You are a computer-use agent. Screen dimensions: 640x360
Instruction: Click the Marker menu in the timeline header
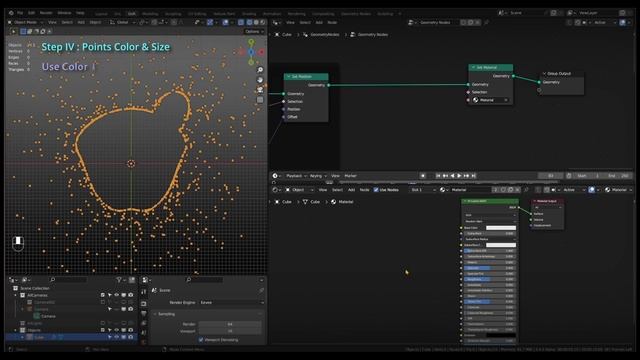pos(351,176)
